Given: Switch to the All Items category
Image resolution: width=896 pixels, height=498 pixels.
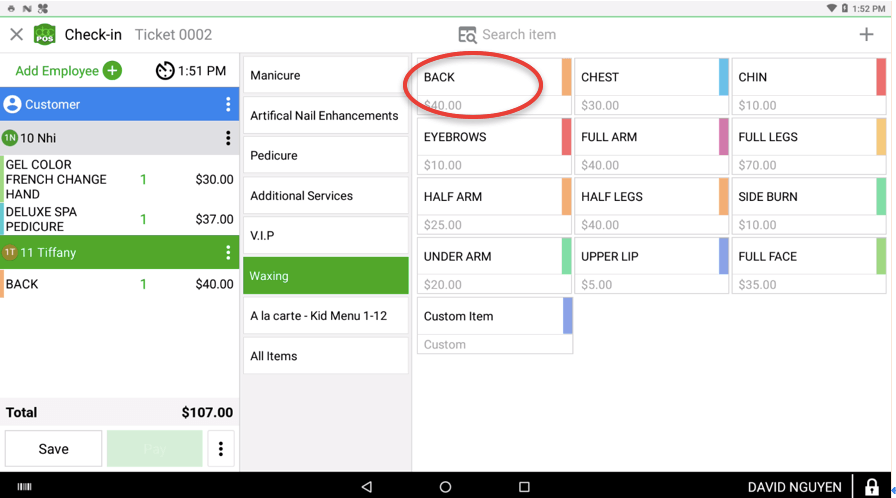Looking at the screenshot, I should [325, 356].
